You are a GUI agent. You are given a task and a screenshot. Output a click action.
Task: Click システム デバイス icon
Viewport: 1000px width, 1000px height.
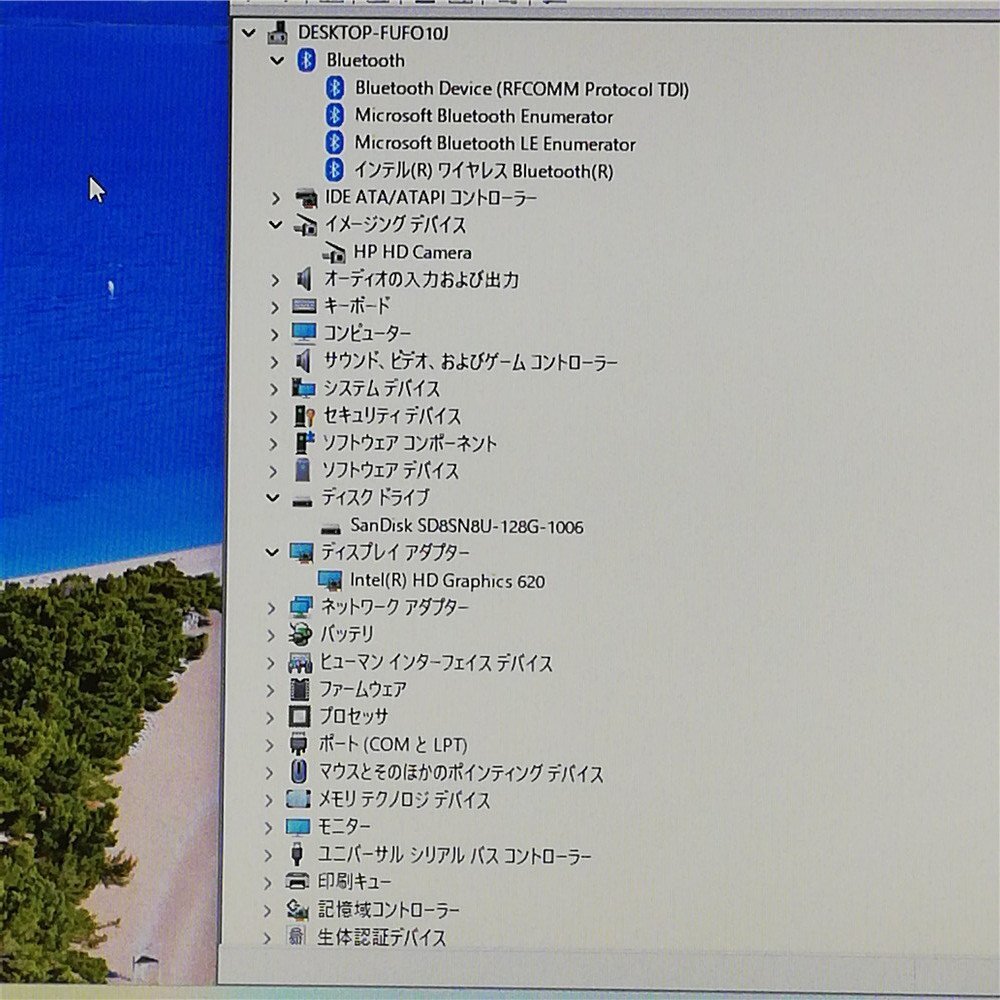pos(304,388)
